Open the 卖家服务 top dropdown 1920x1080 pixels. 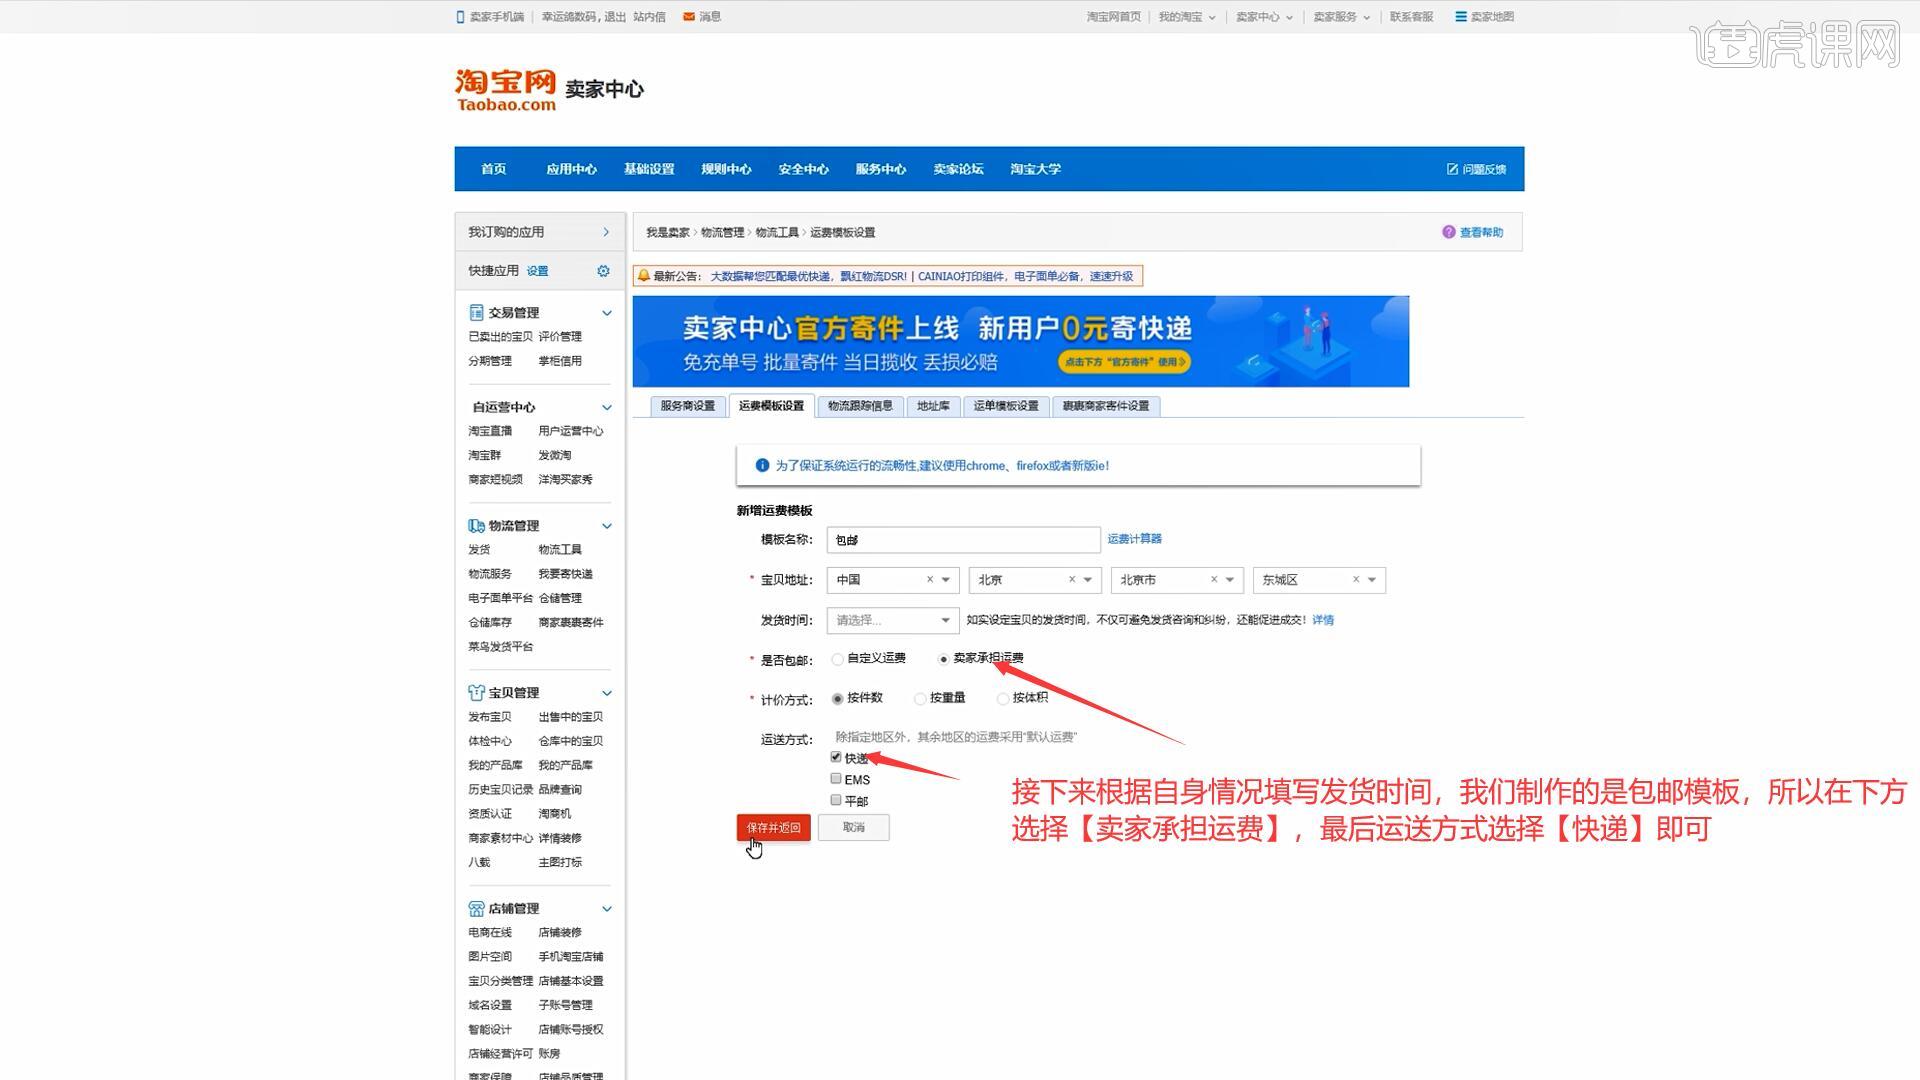[1341, 17]
